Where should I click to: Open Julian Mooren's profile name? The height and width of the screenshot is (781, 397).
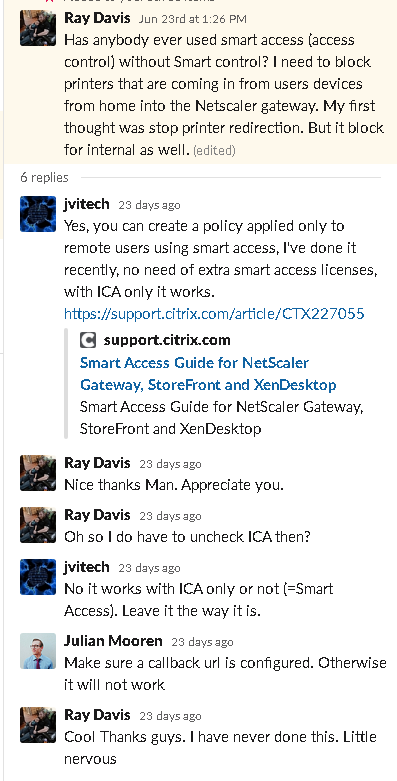coord(113,641)
